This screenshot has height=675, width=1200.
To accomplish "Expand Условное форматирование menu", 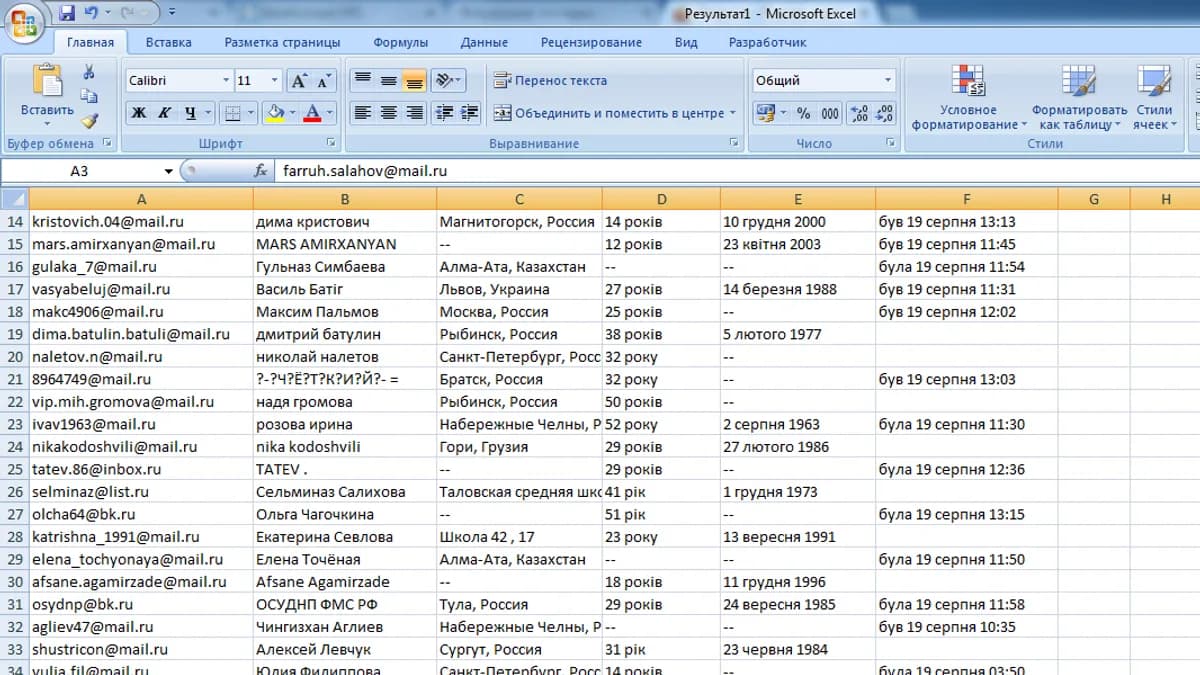I will click(x=969, y=97).
